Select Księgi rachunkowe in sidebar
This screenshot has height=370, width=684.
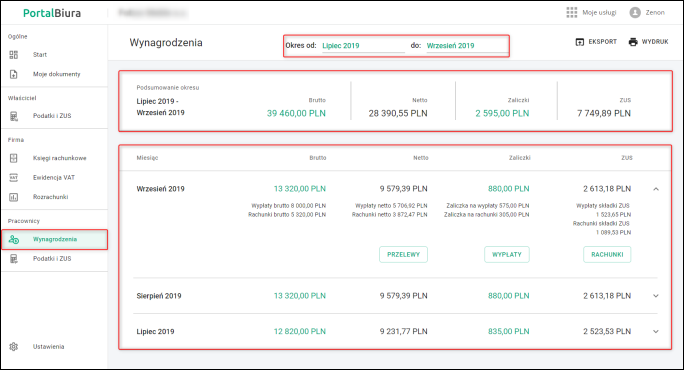(x=60, y=158)
